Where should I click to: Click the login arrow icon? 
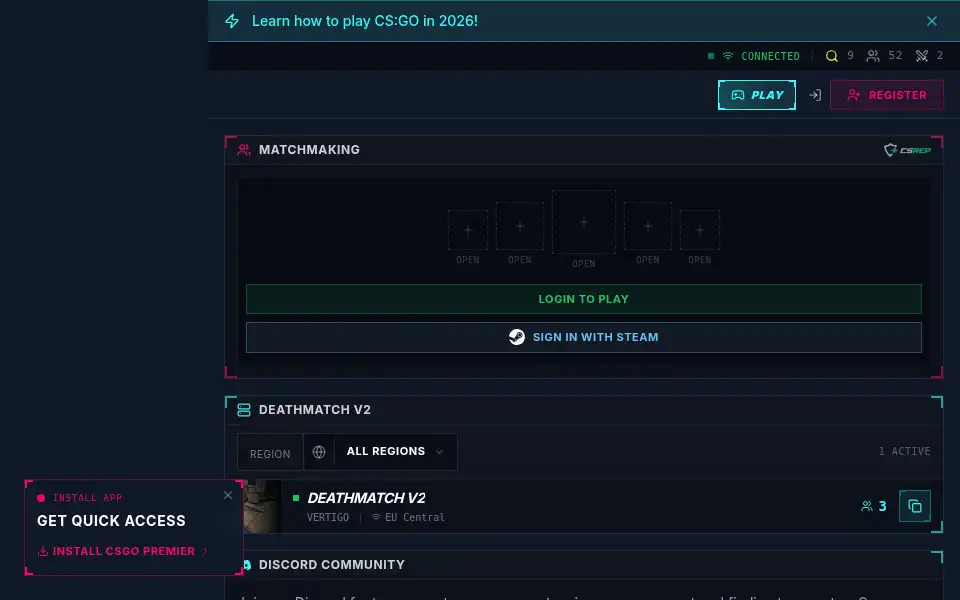click(x=814, y=95)
